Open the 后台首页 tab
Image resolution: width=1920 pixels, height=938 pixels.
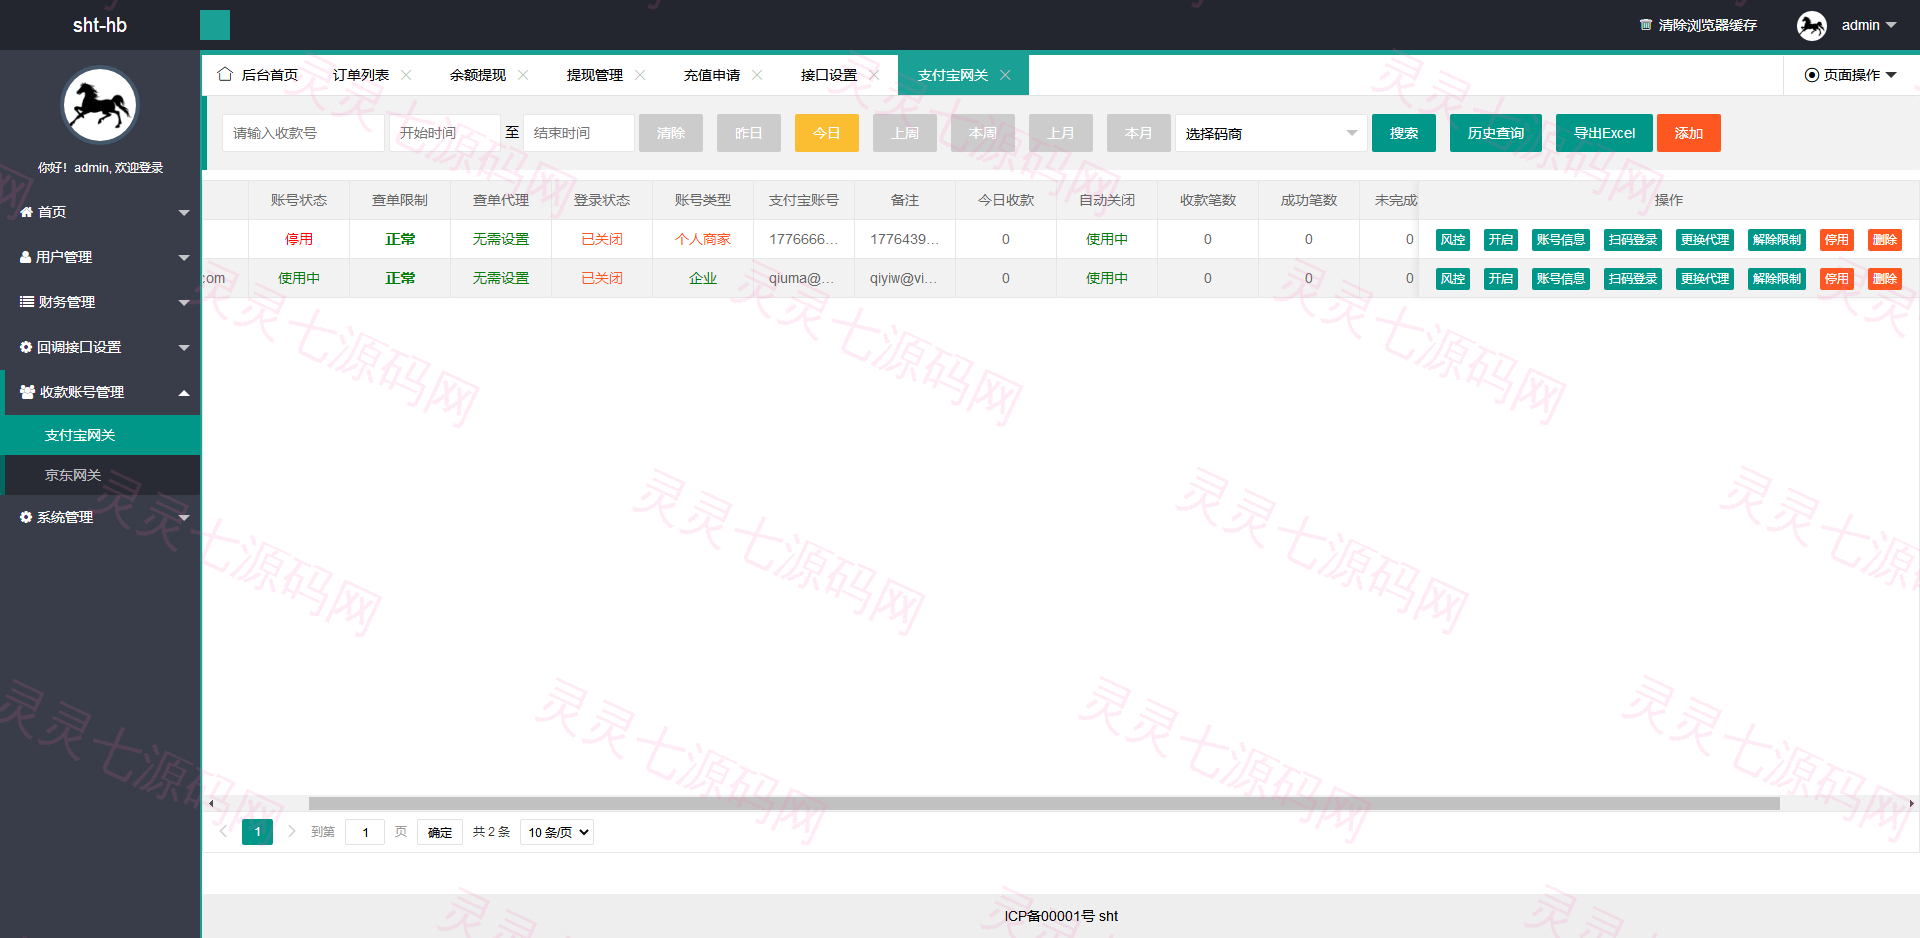coord(259,75)
